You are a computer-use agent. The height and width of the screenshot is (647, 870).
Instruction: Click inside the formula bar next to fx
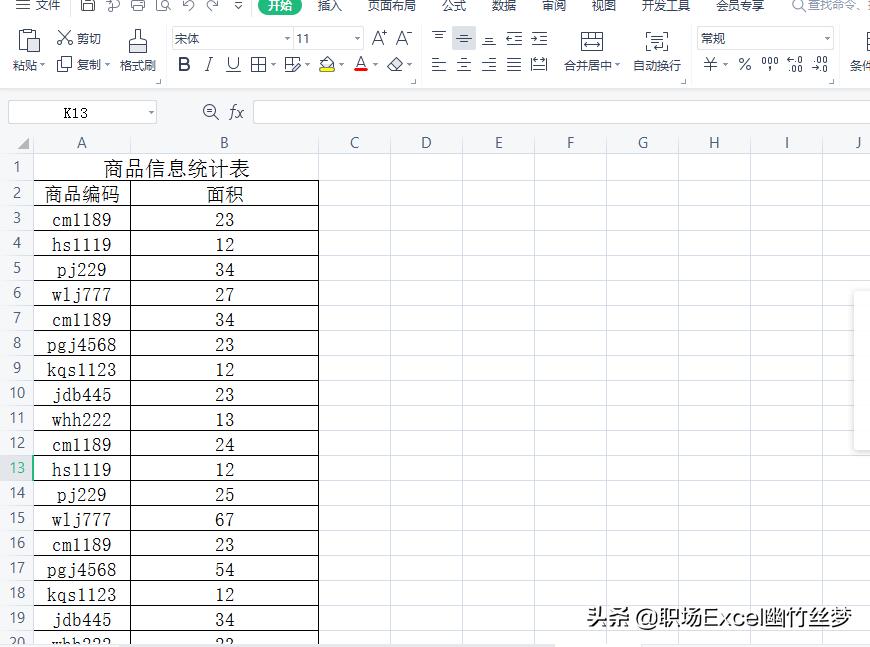[400, 112]
